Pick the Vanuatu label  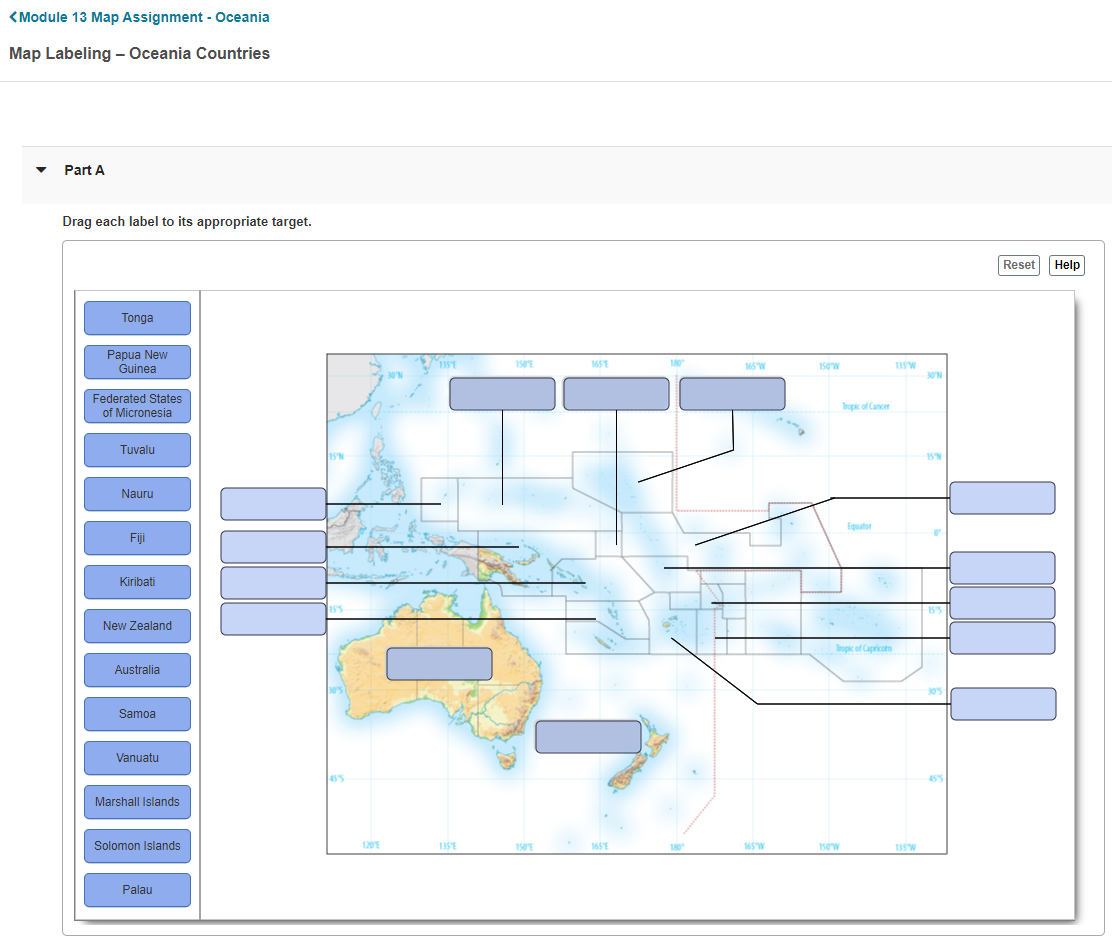point(138,758)
